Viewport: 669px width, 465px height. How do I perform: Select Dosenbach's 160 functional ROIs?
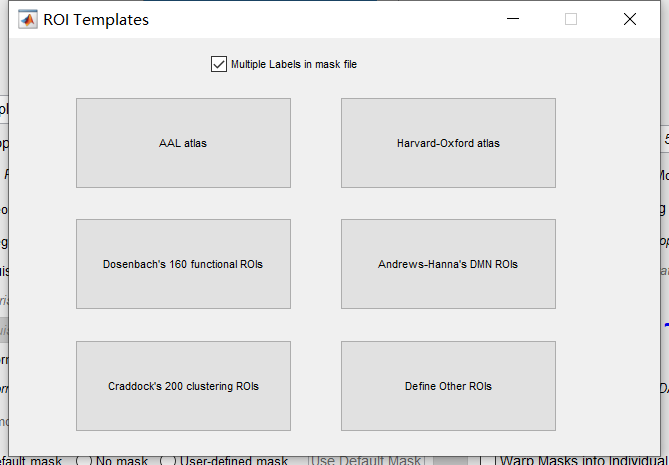(183, 264)
